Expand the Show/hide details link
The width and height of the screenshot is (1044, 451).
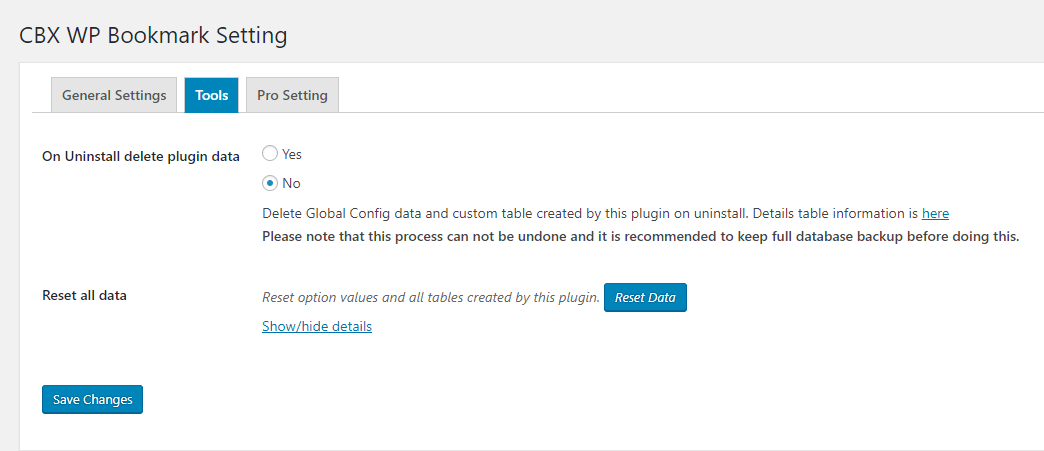tap(317, 326)
